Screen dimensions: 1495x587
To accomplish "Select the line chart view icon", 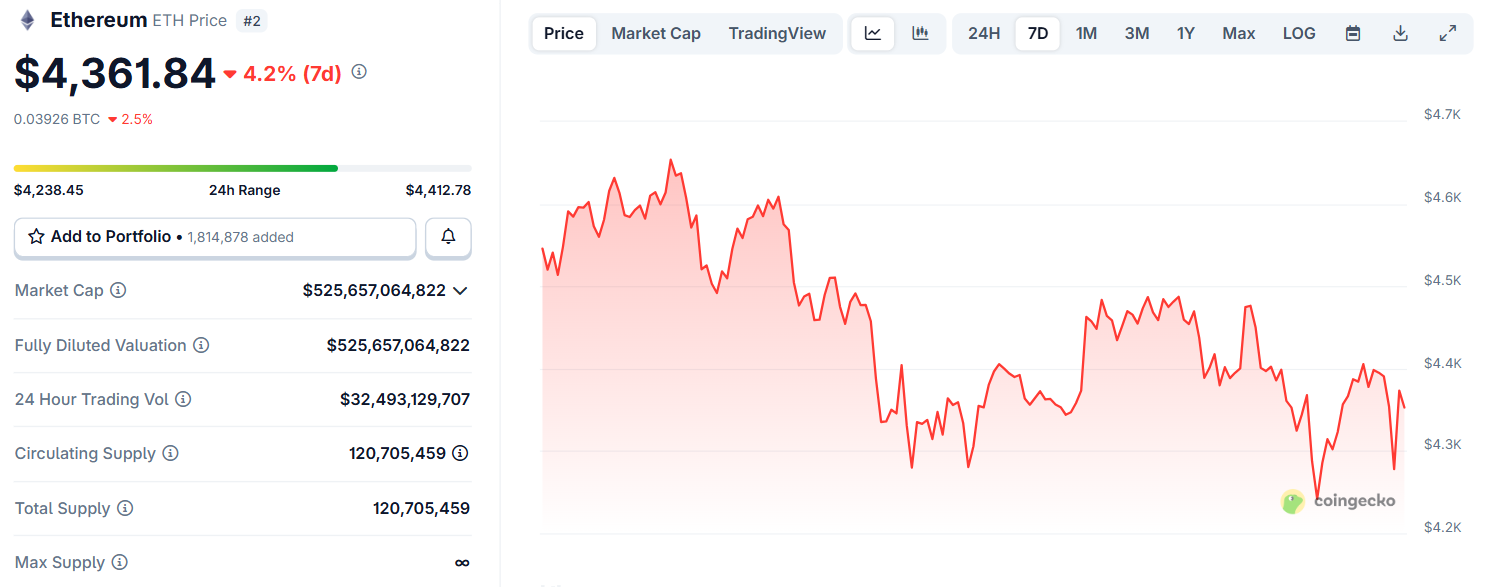I will 872,32.
